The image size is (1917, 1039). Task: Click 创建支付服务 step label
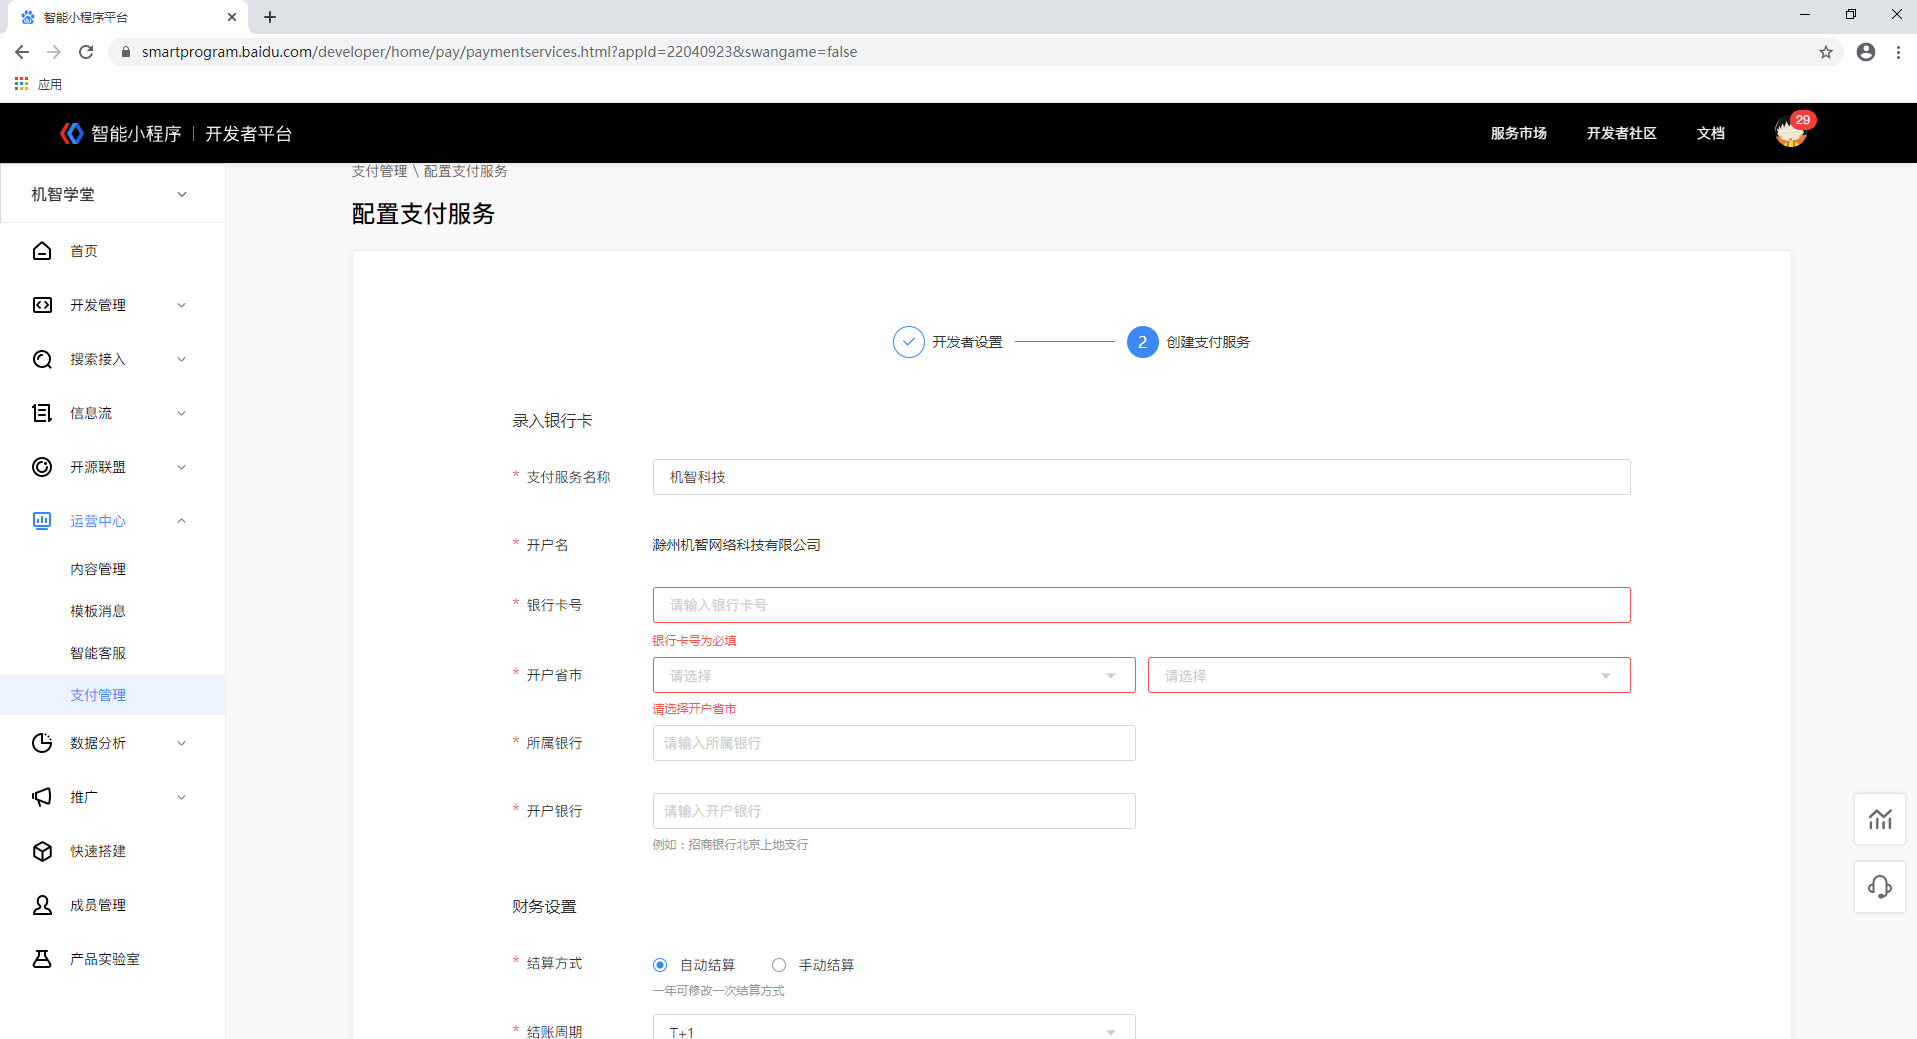point(1208,342)
